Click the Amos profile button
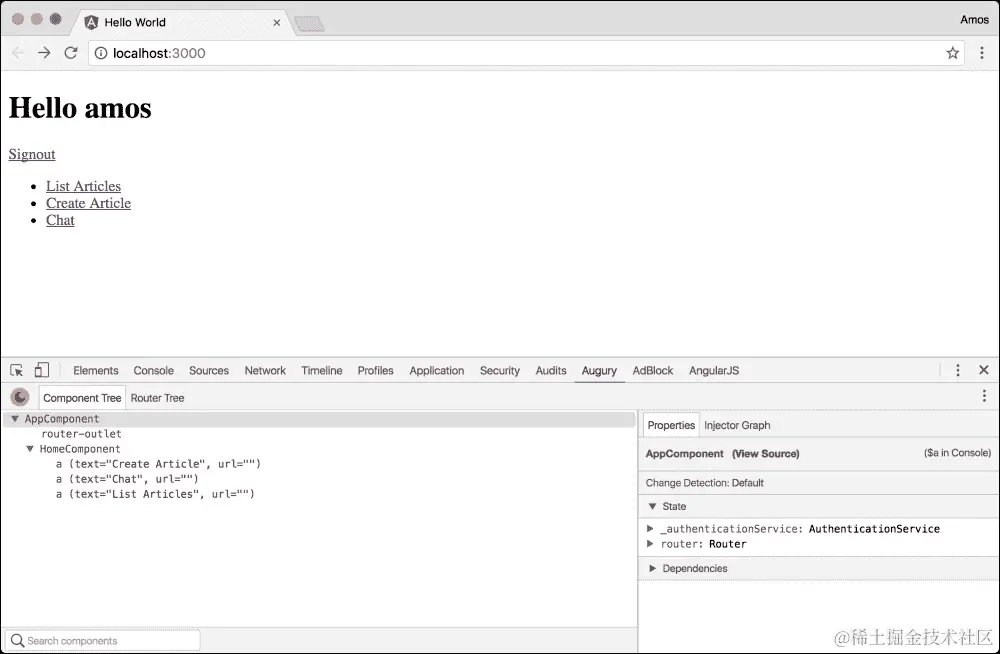 click(974, 20)
